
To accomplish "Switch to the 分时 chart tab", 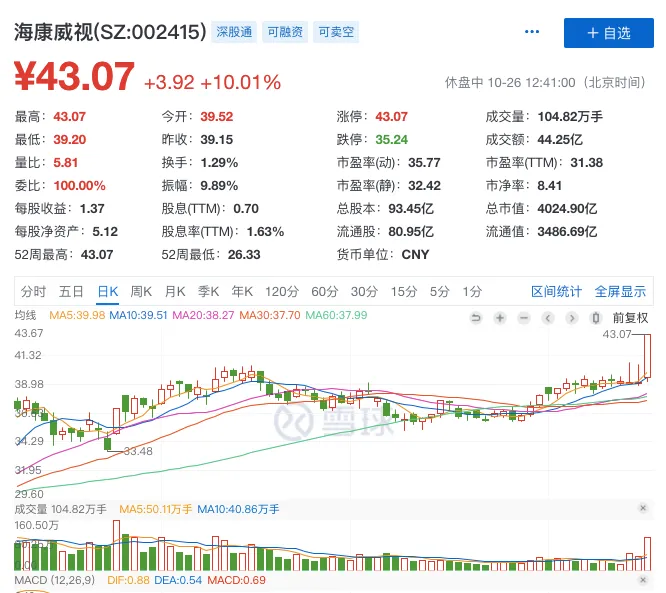I will coord(33,292).
